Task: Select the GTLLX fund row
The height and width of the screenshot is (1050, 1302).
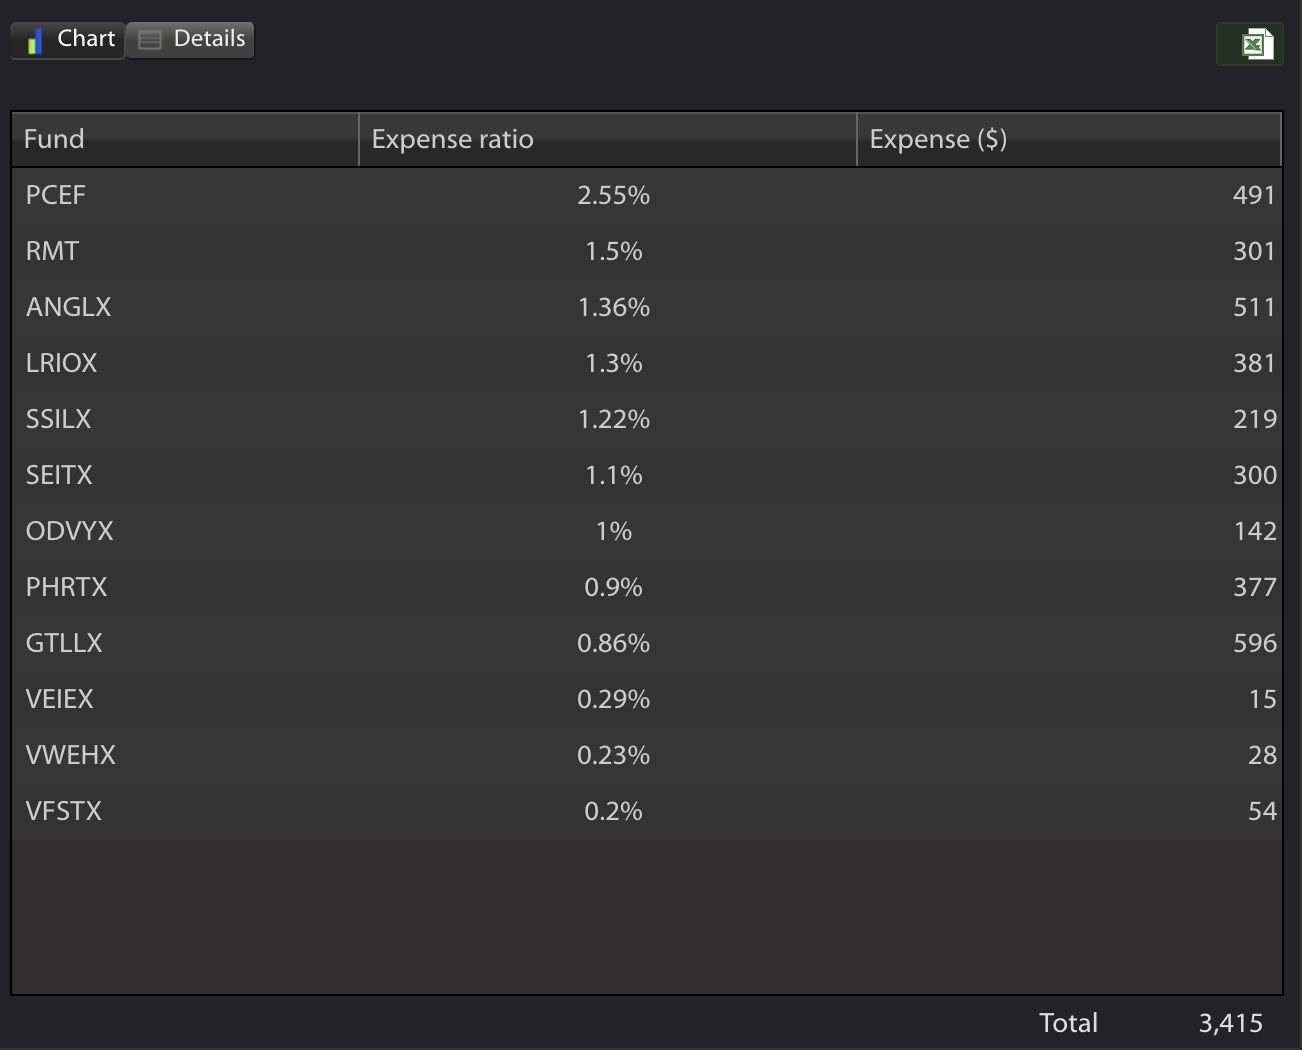Action: [647, 643]
